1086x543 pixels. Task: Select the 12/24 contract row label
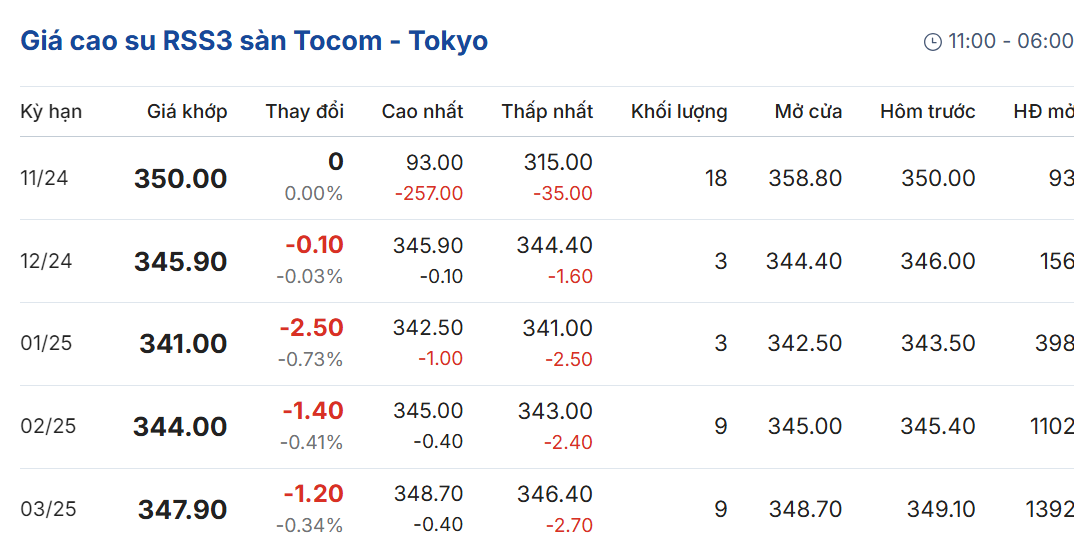[x=45, y=261]
